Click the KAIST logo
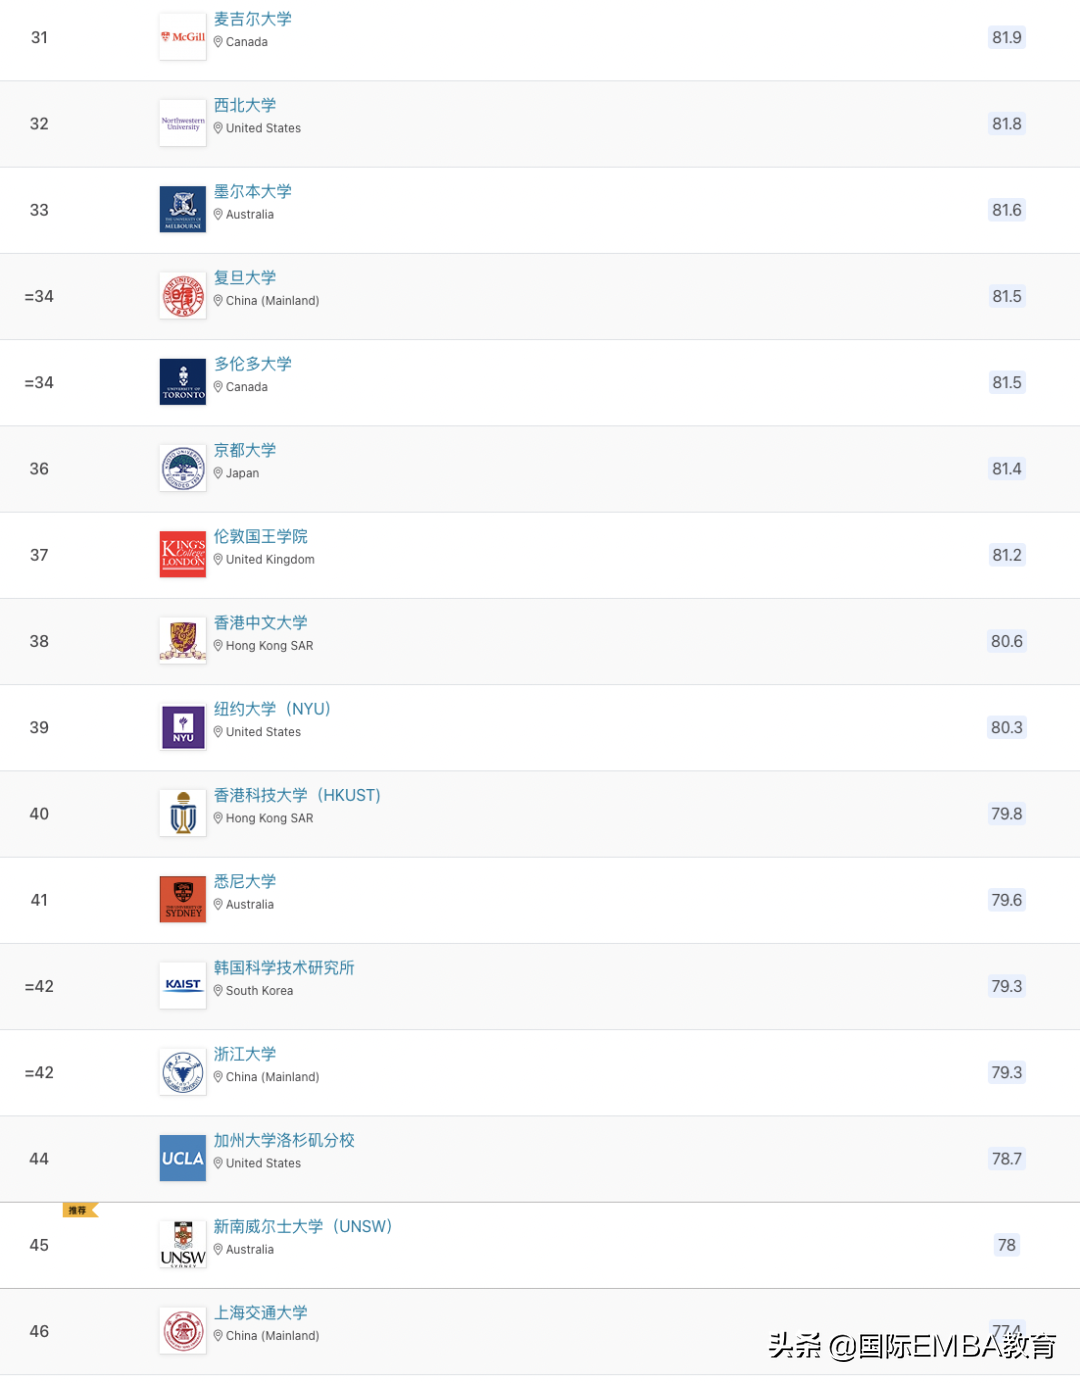The width and height of the screenshot is (1080, 1384). (x=183, y=986)
